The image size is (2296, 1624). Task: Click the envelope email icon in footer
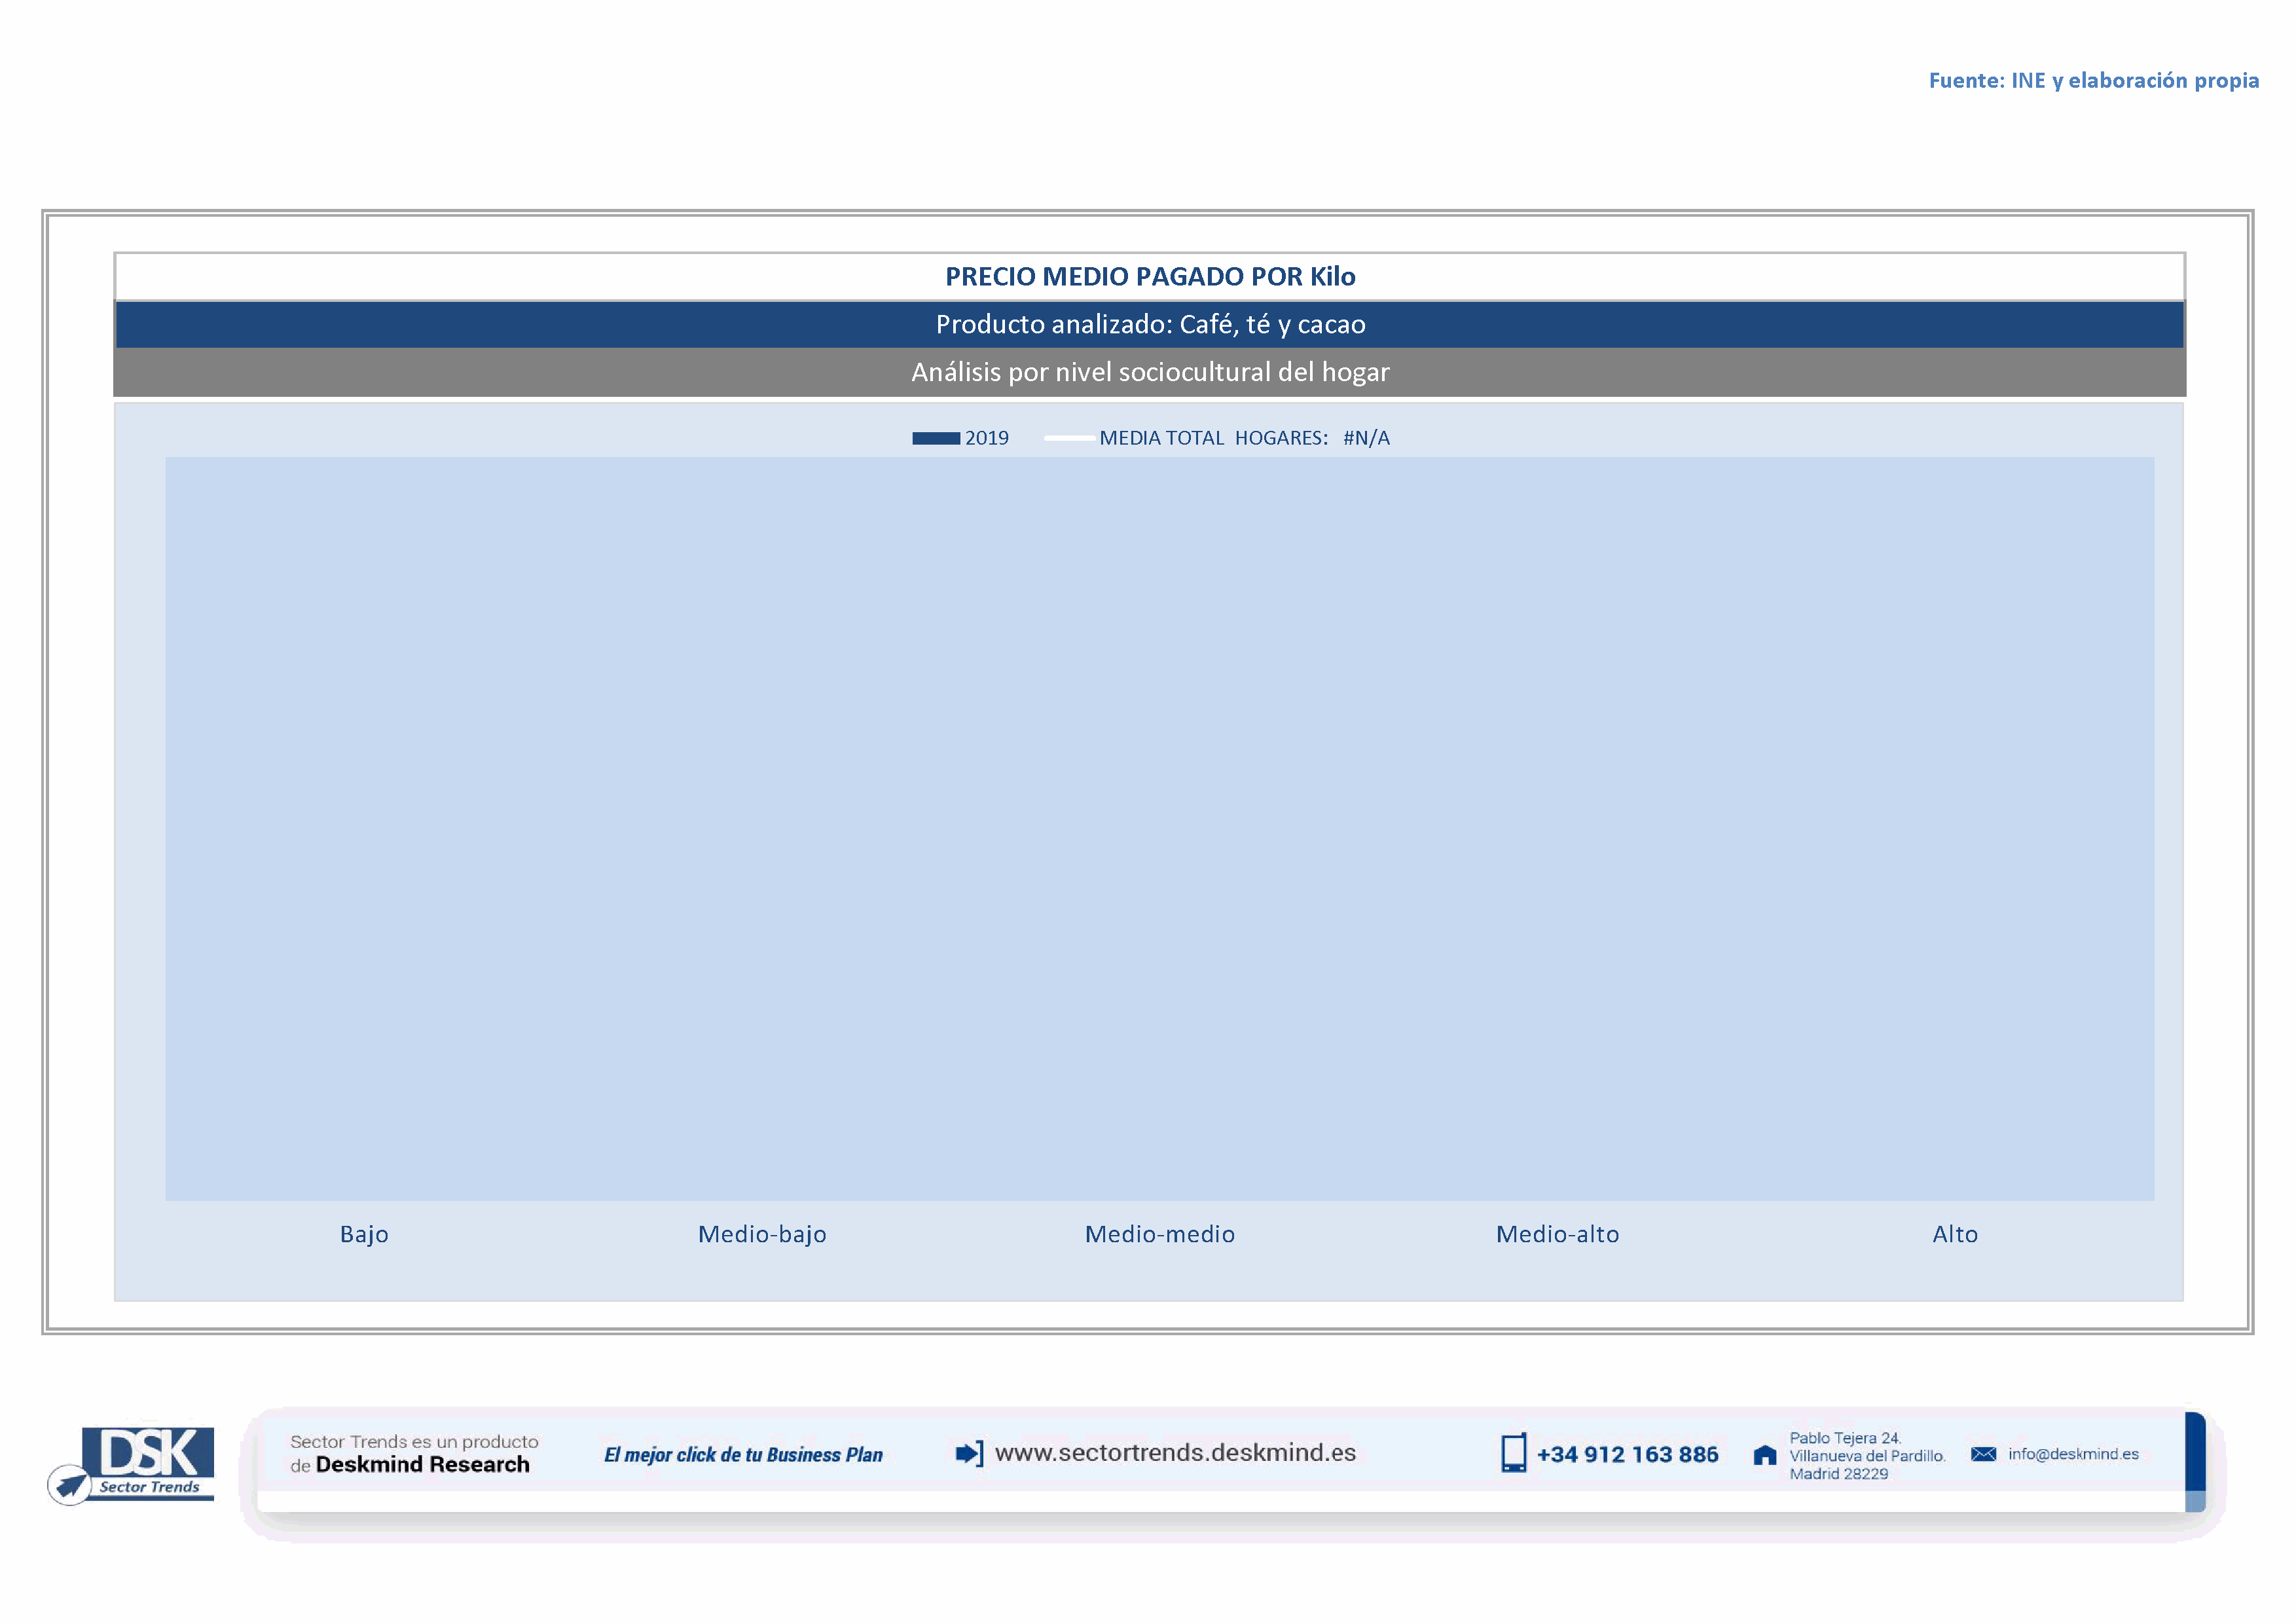pyautogui.click(x=1983, y=1454)
